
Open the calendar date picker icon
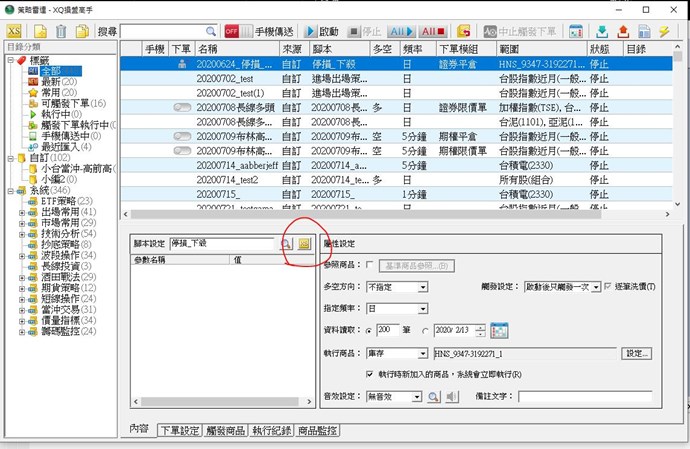click(499, 331)
